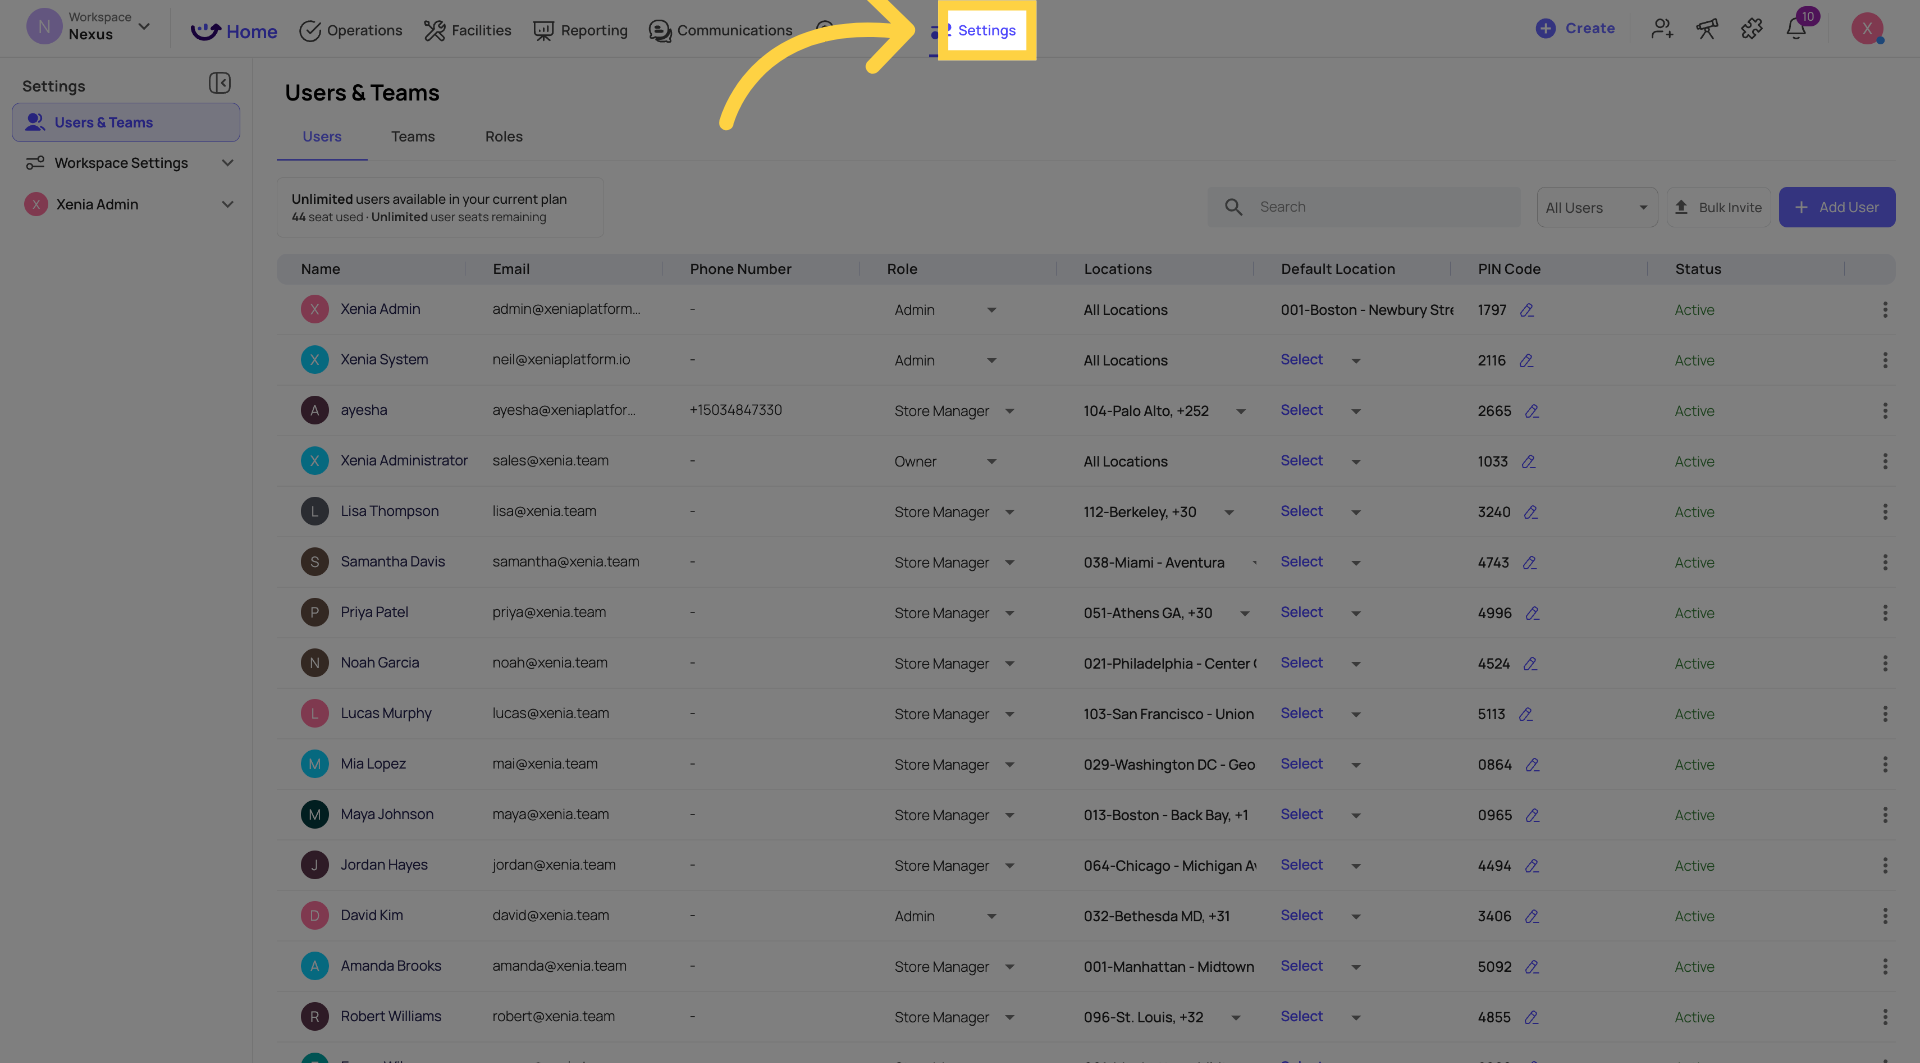Edit PIN code 3240 for Lisa Thompson
This screenshot has width=1920, height=1063.
(x=1531, y=512)
